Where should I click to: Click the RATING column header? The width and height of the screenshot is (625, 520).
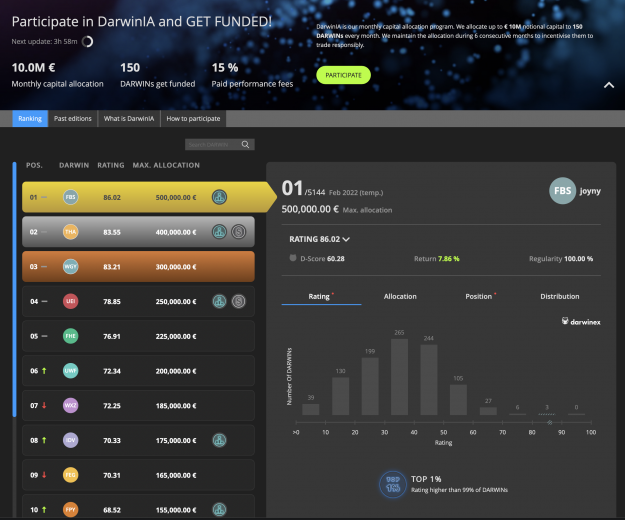[x=111, y=165]
